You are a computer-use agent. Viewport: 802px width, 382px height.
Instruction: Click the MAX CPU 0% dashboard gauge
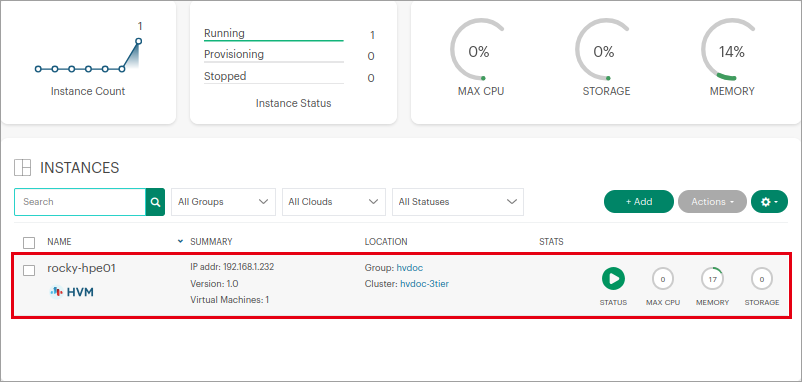479,51
